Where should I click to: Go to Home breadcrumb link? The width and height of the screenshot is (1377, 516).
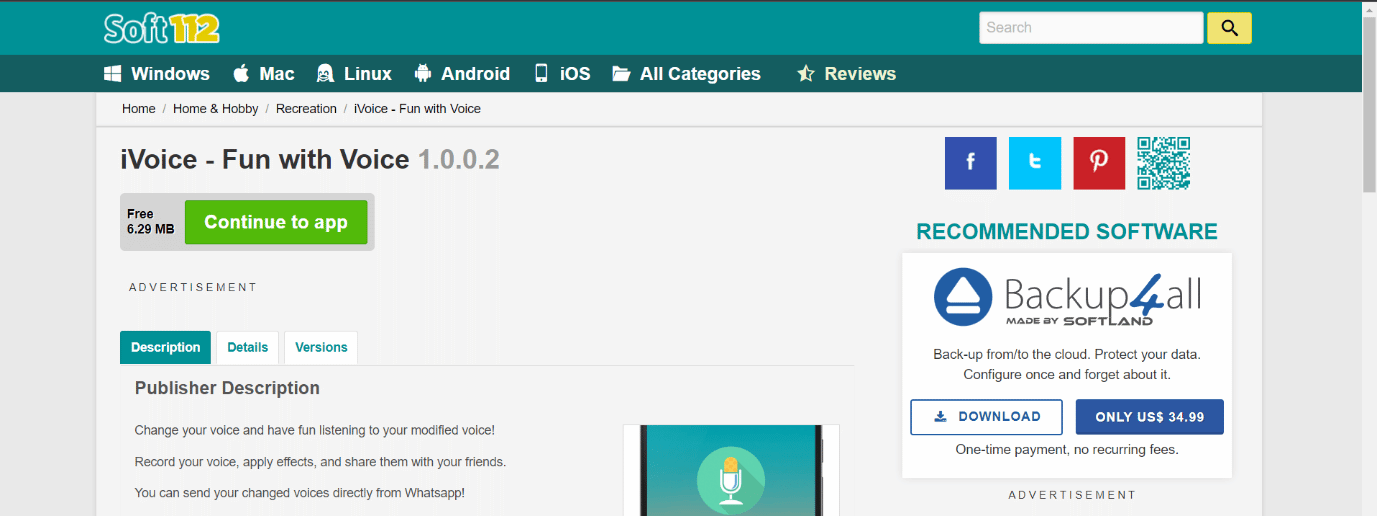coord(139,109)
